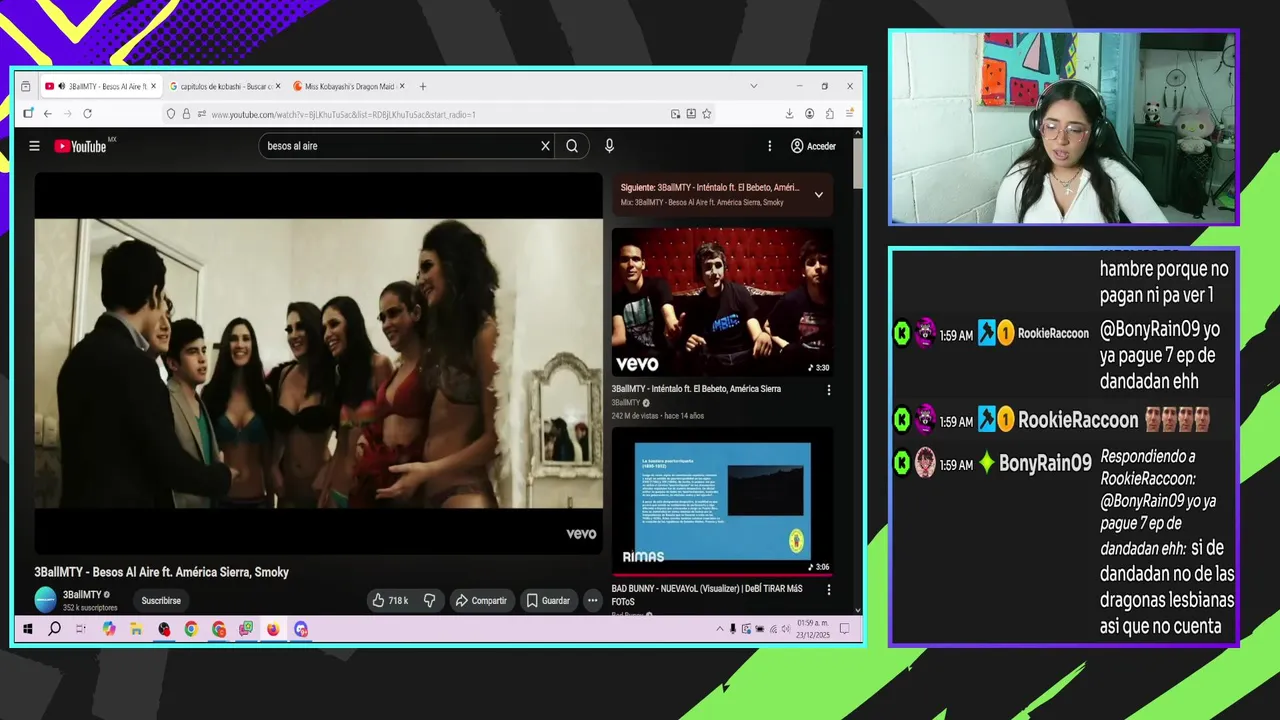Show site security padlock information
The height and width of the screenshot is (720, 1280).
186,114
